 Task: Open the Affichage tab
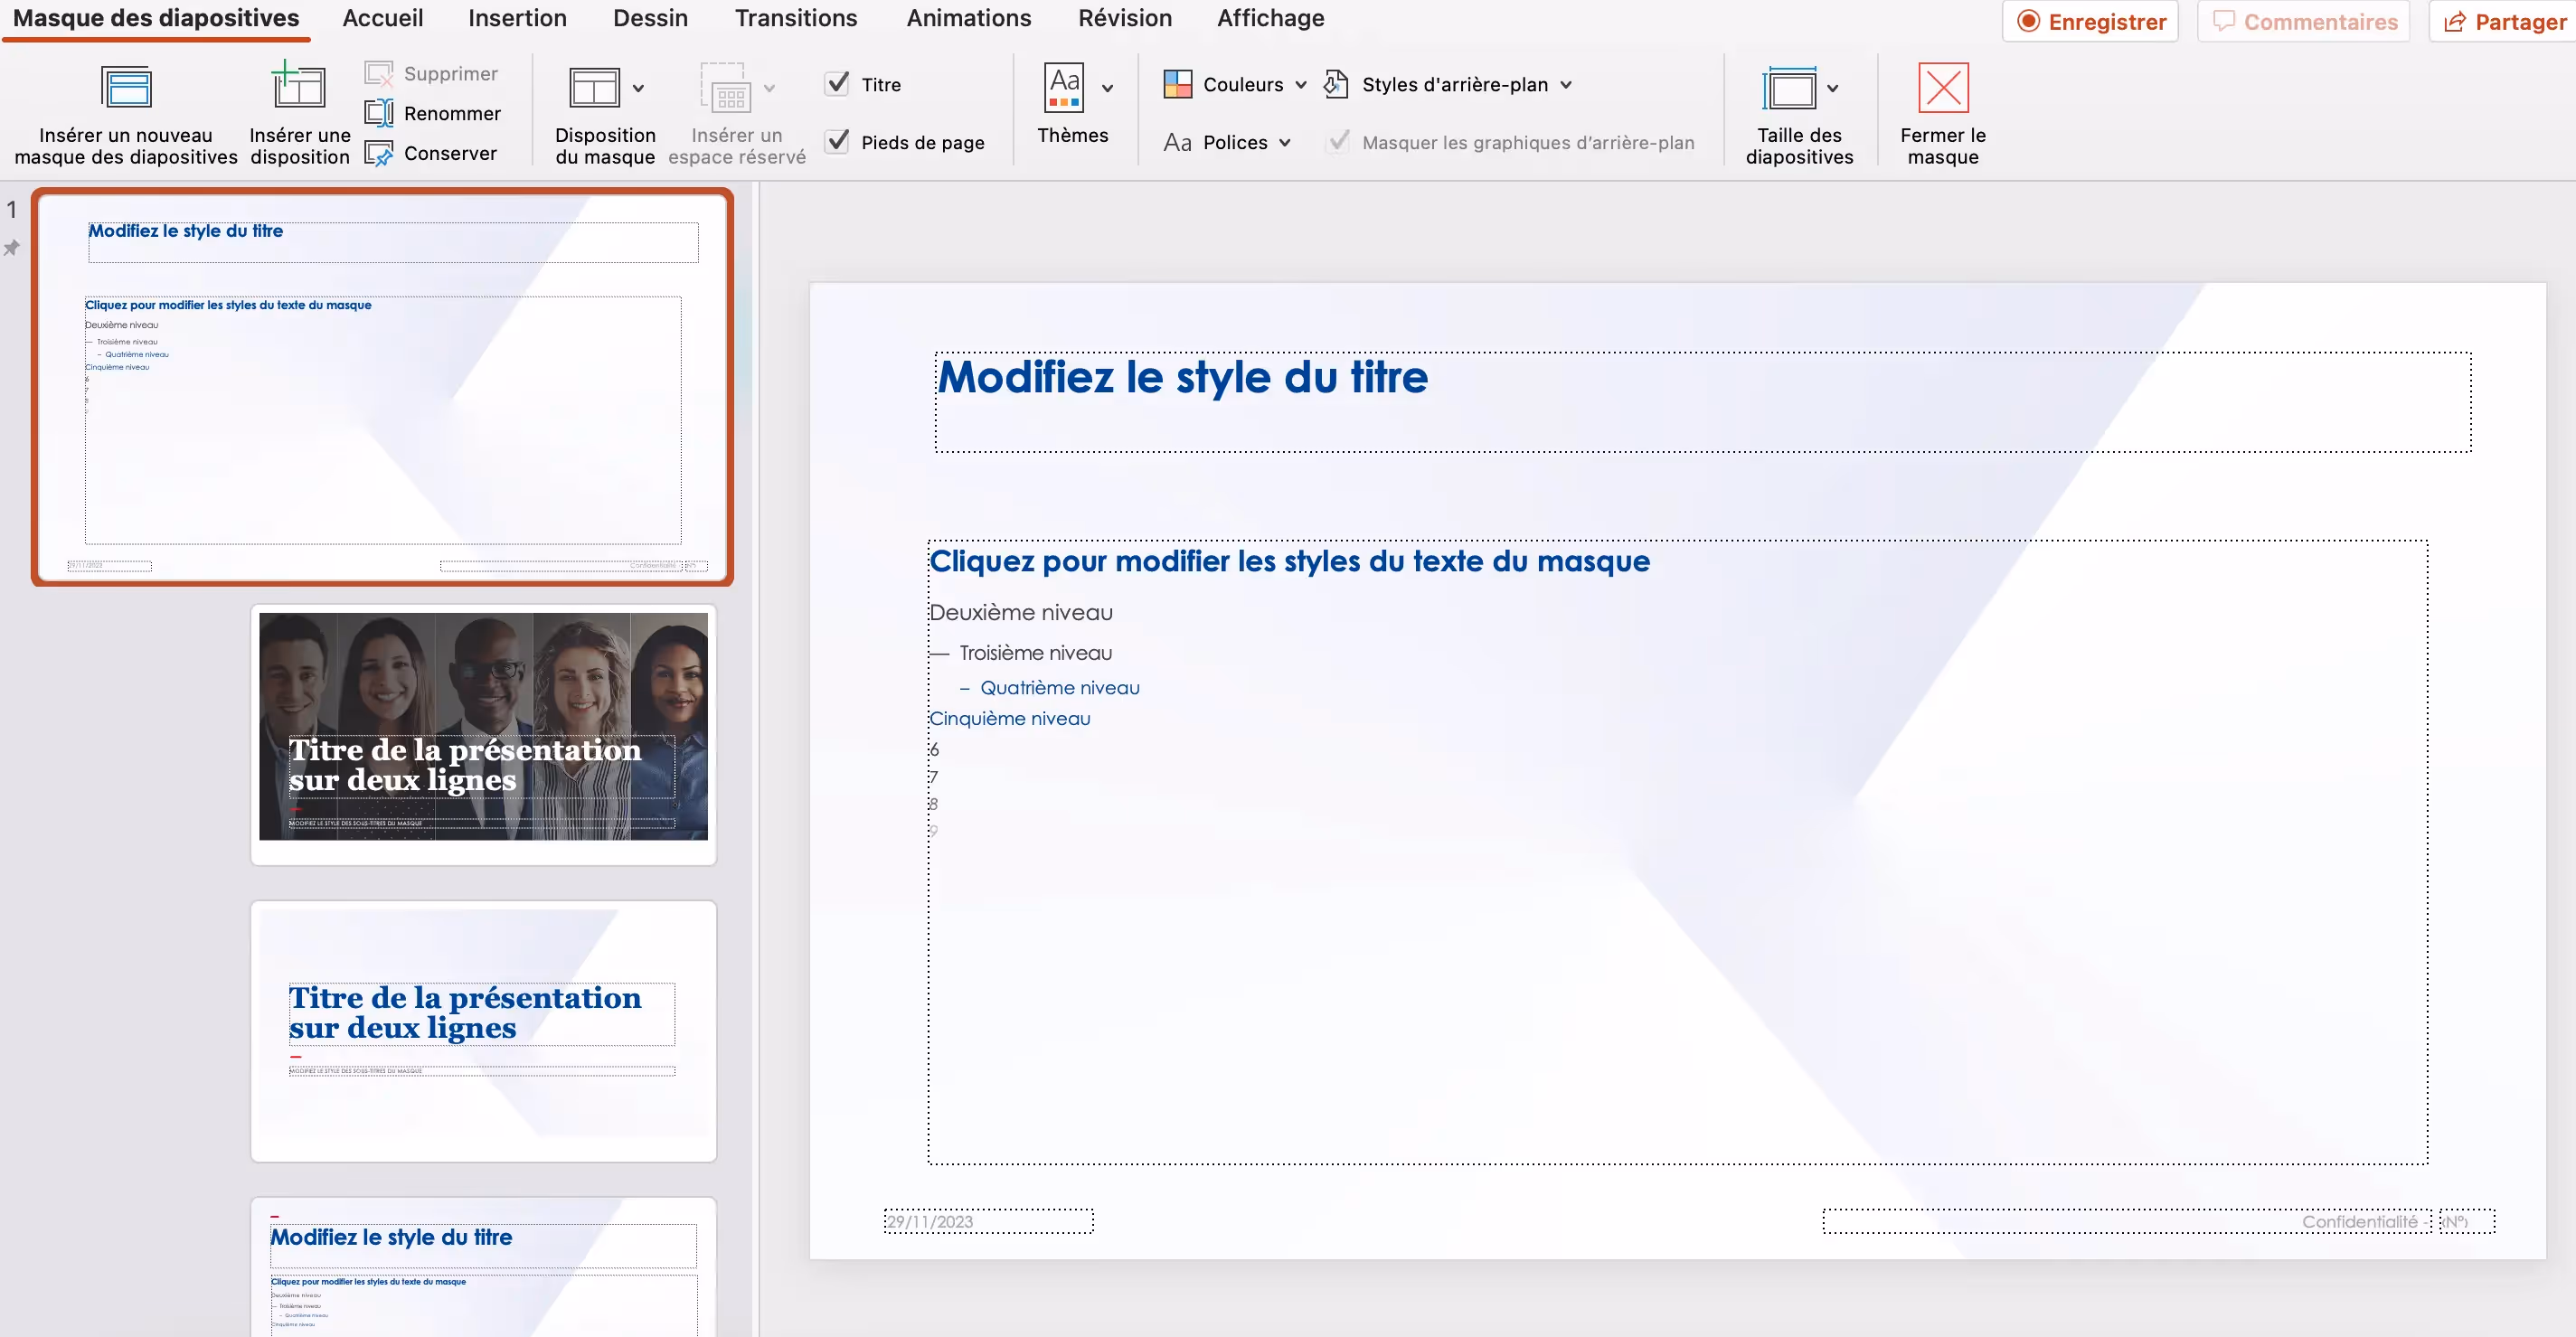pyautogui.click(x=1269, y=18)
